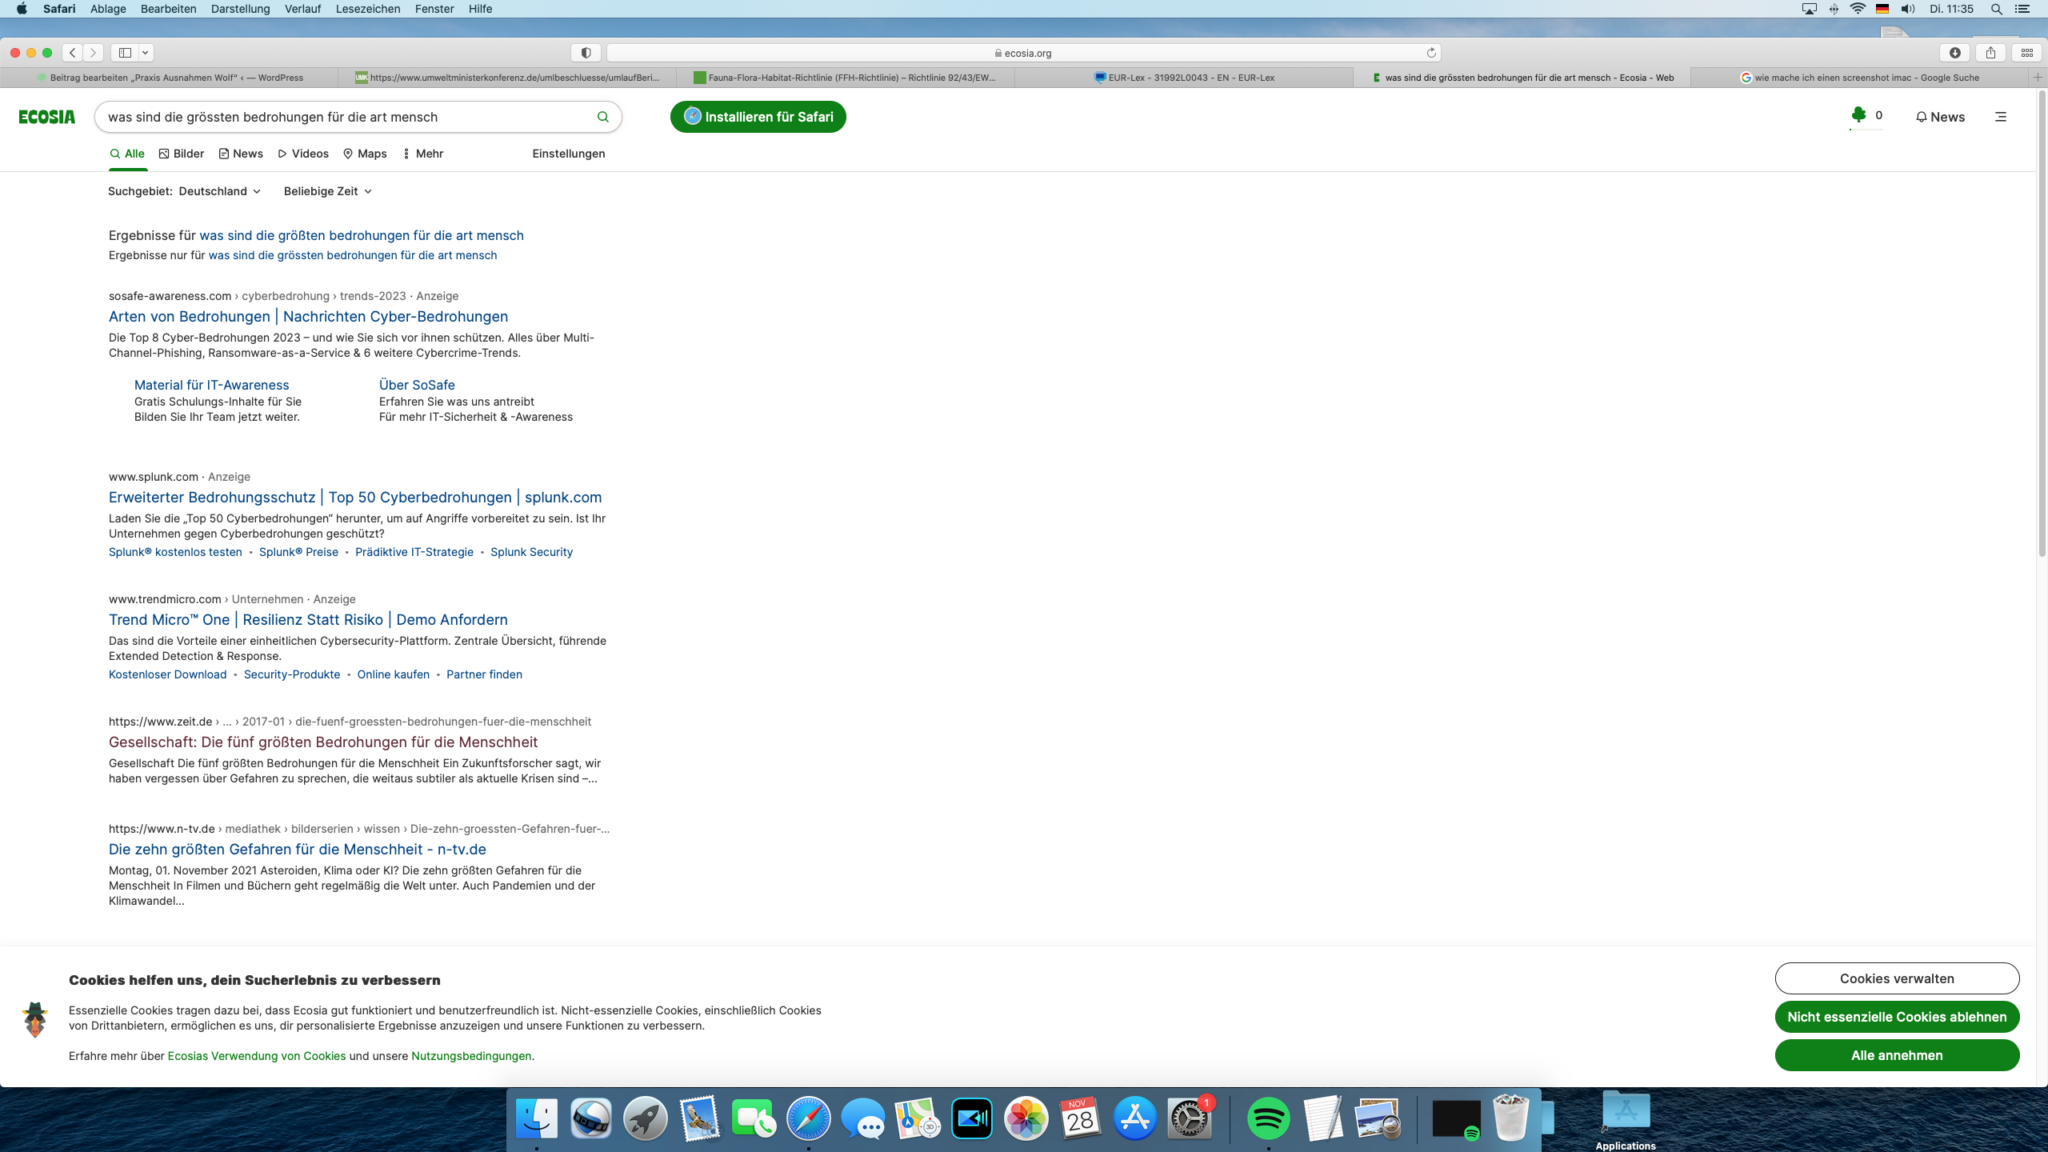Open the tree counter icon
2048x1152 pixels.
[x=1858, y=116]
